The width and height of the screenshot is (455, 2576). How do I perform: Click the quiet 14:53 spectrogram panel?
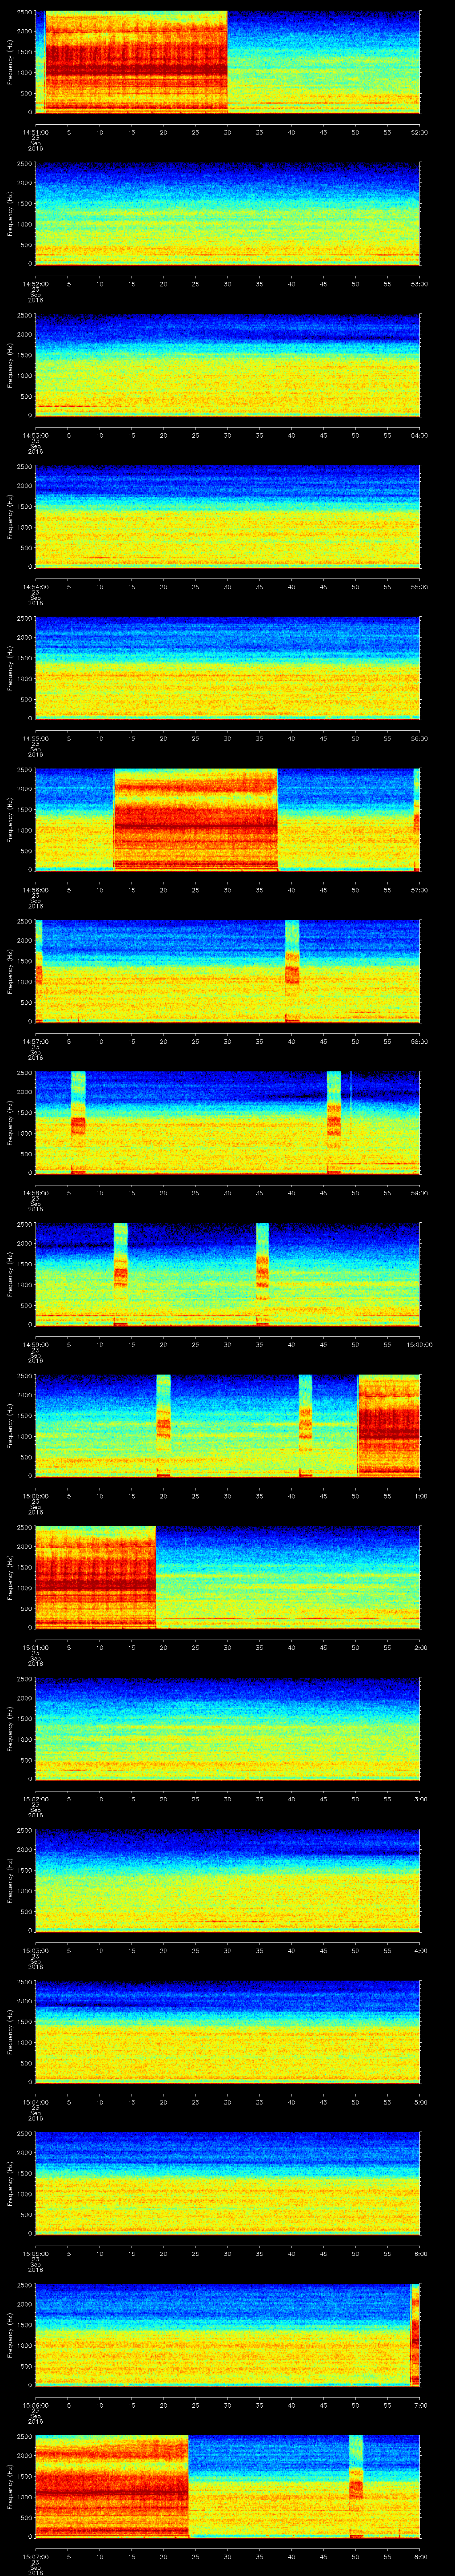[227, 365]
